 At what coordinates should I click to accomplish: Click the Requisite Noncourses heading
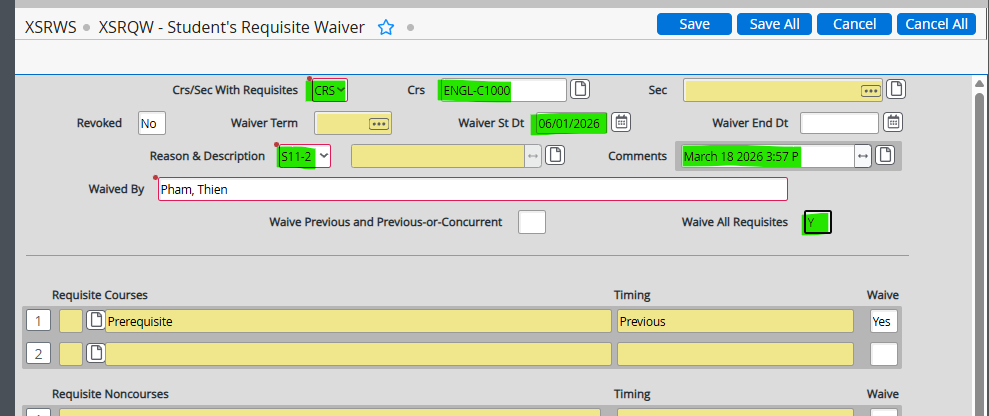point(110,393)
